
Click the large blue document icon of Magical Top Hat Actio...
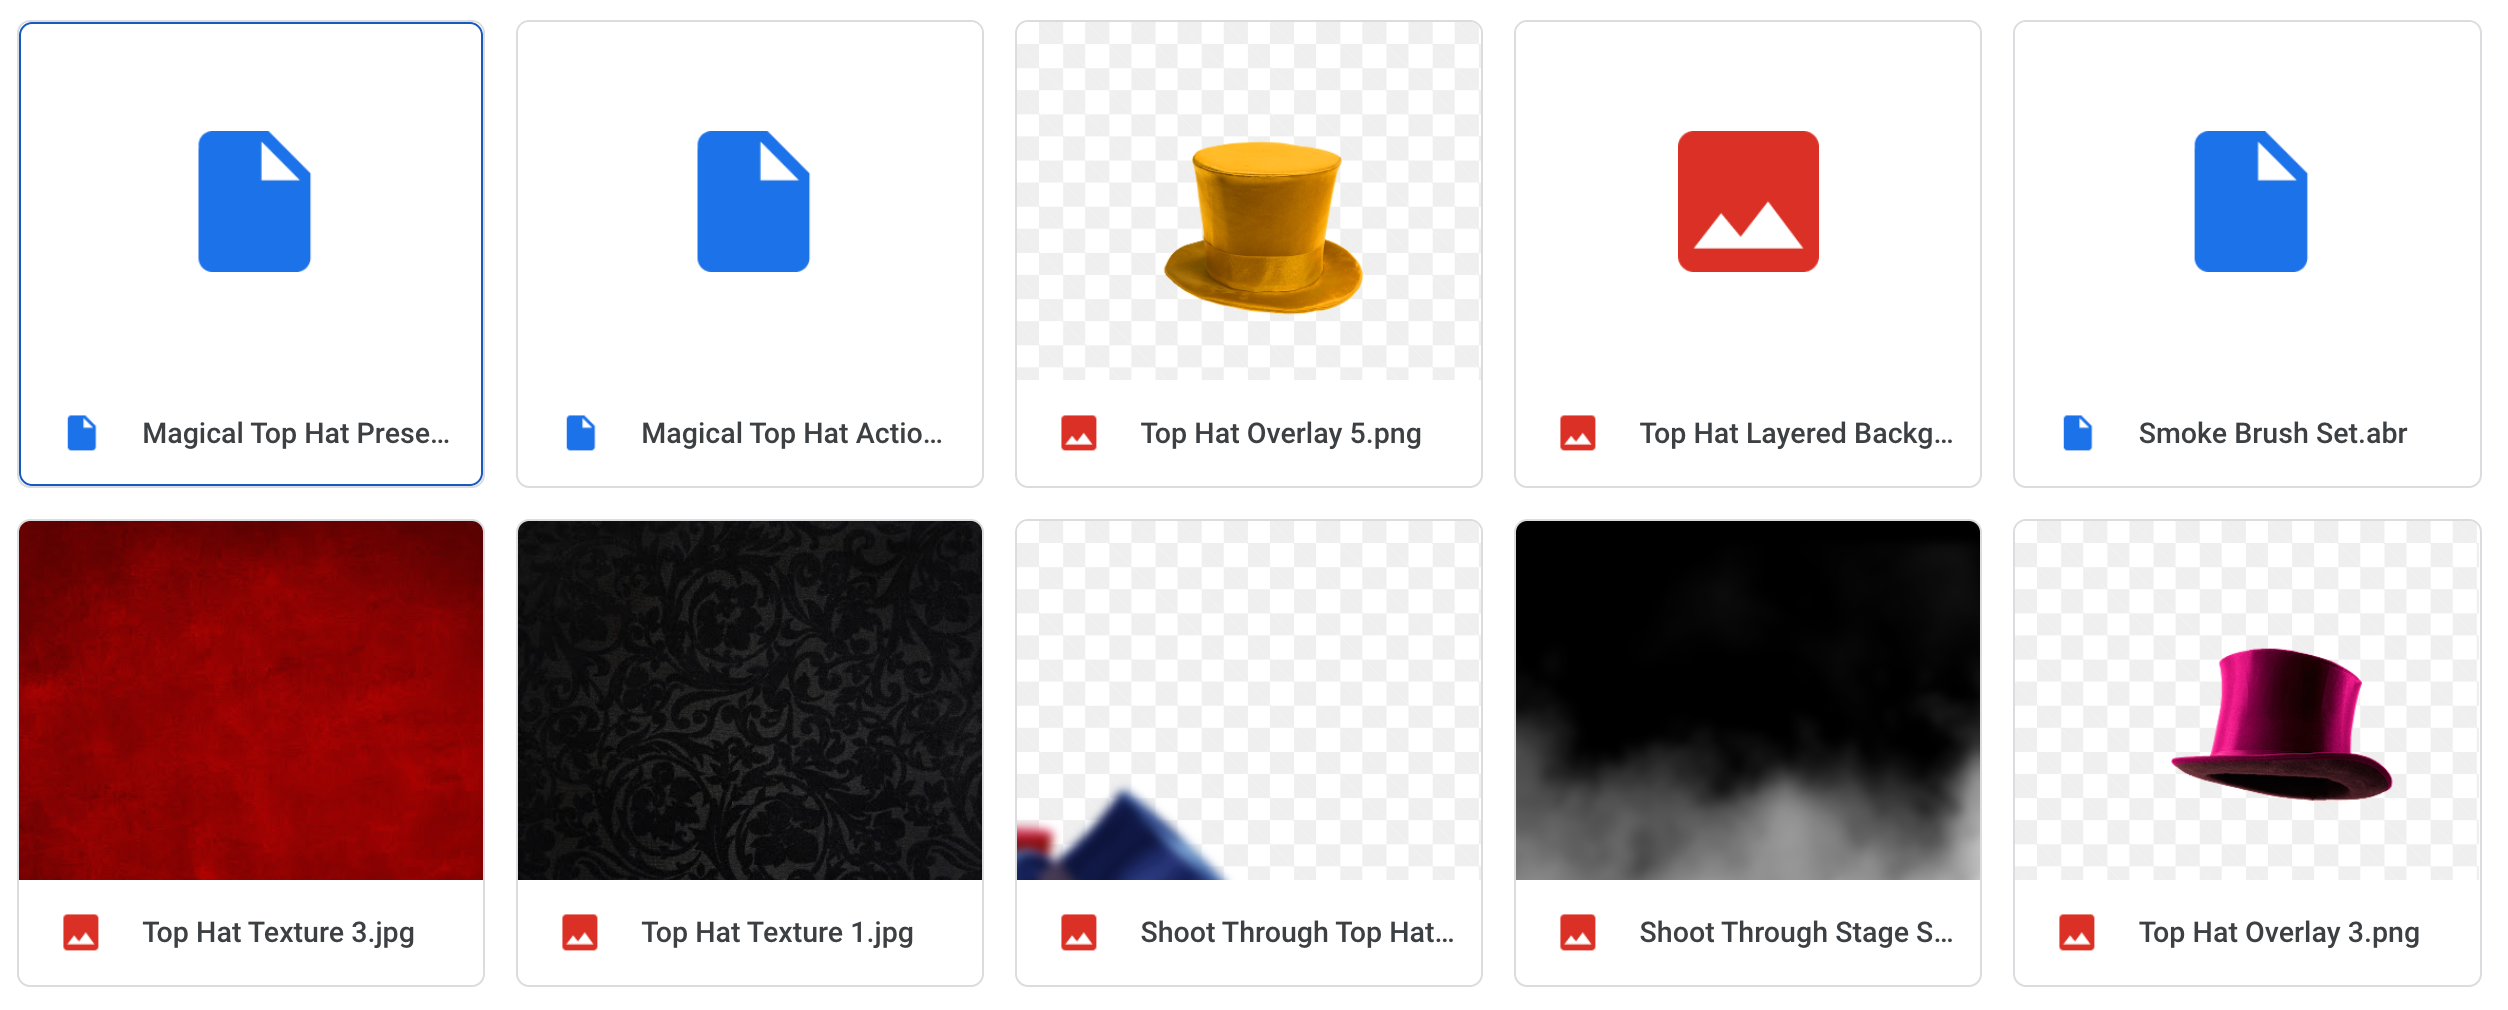click(753, 201)
